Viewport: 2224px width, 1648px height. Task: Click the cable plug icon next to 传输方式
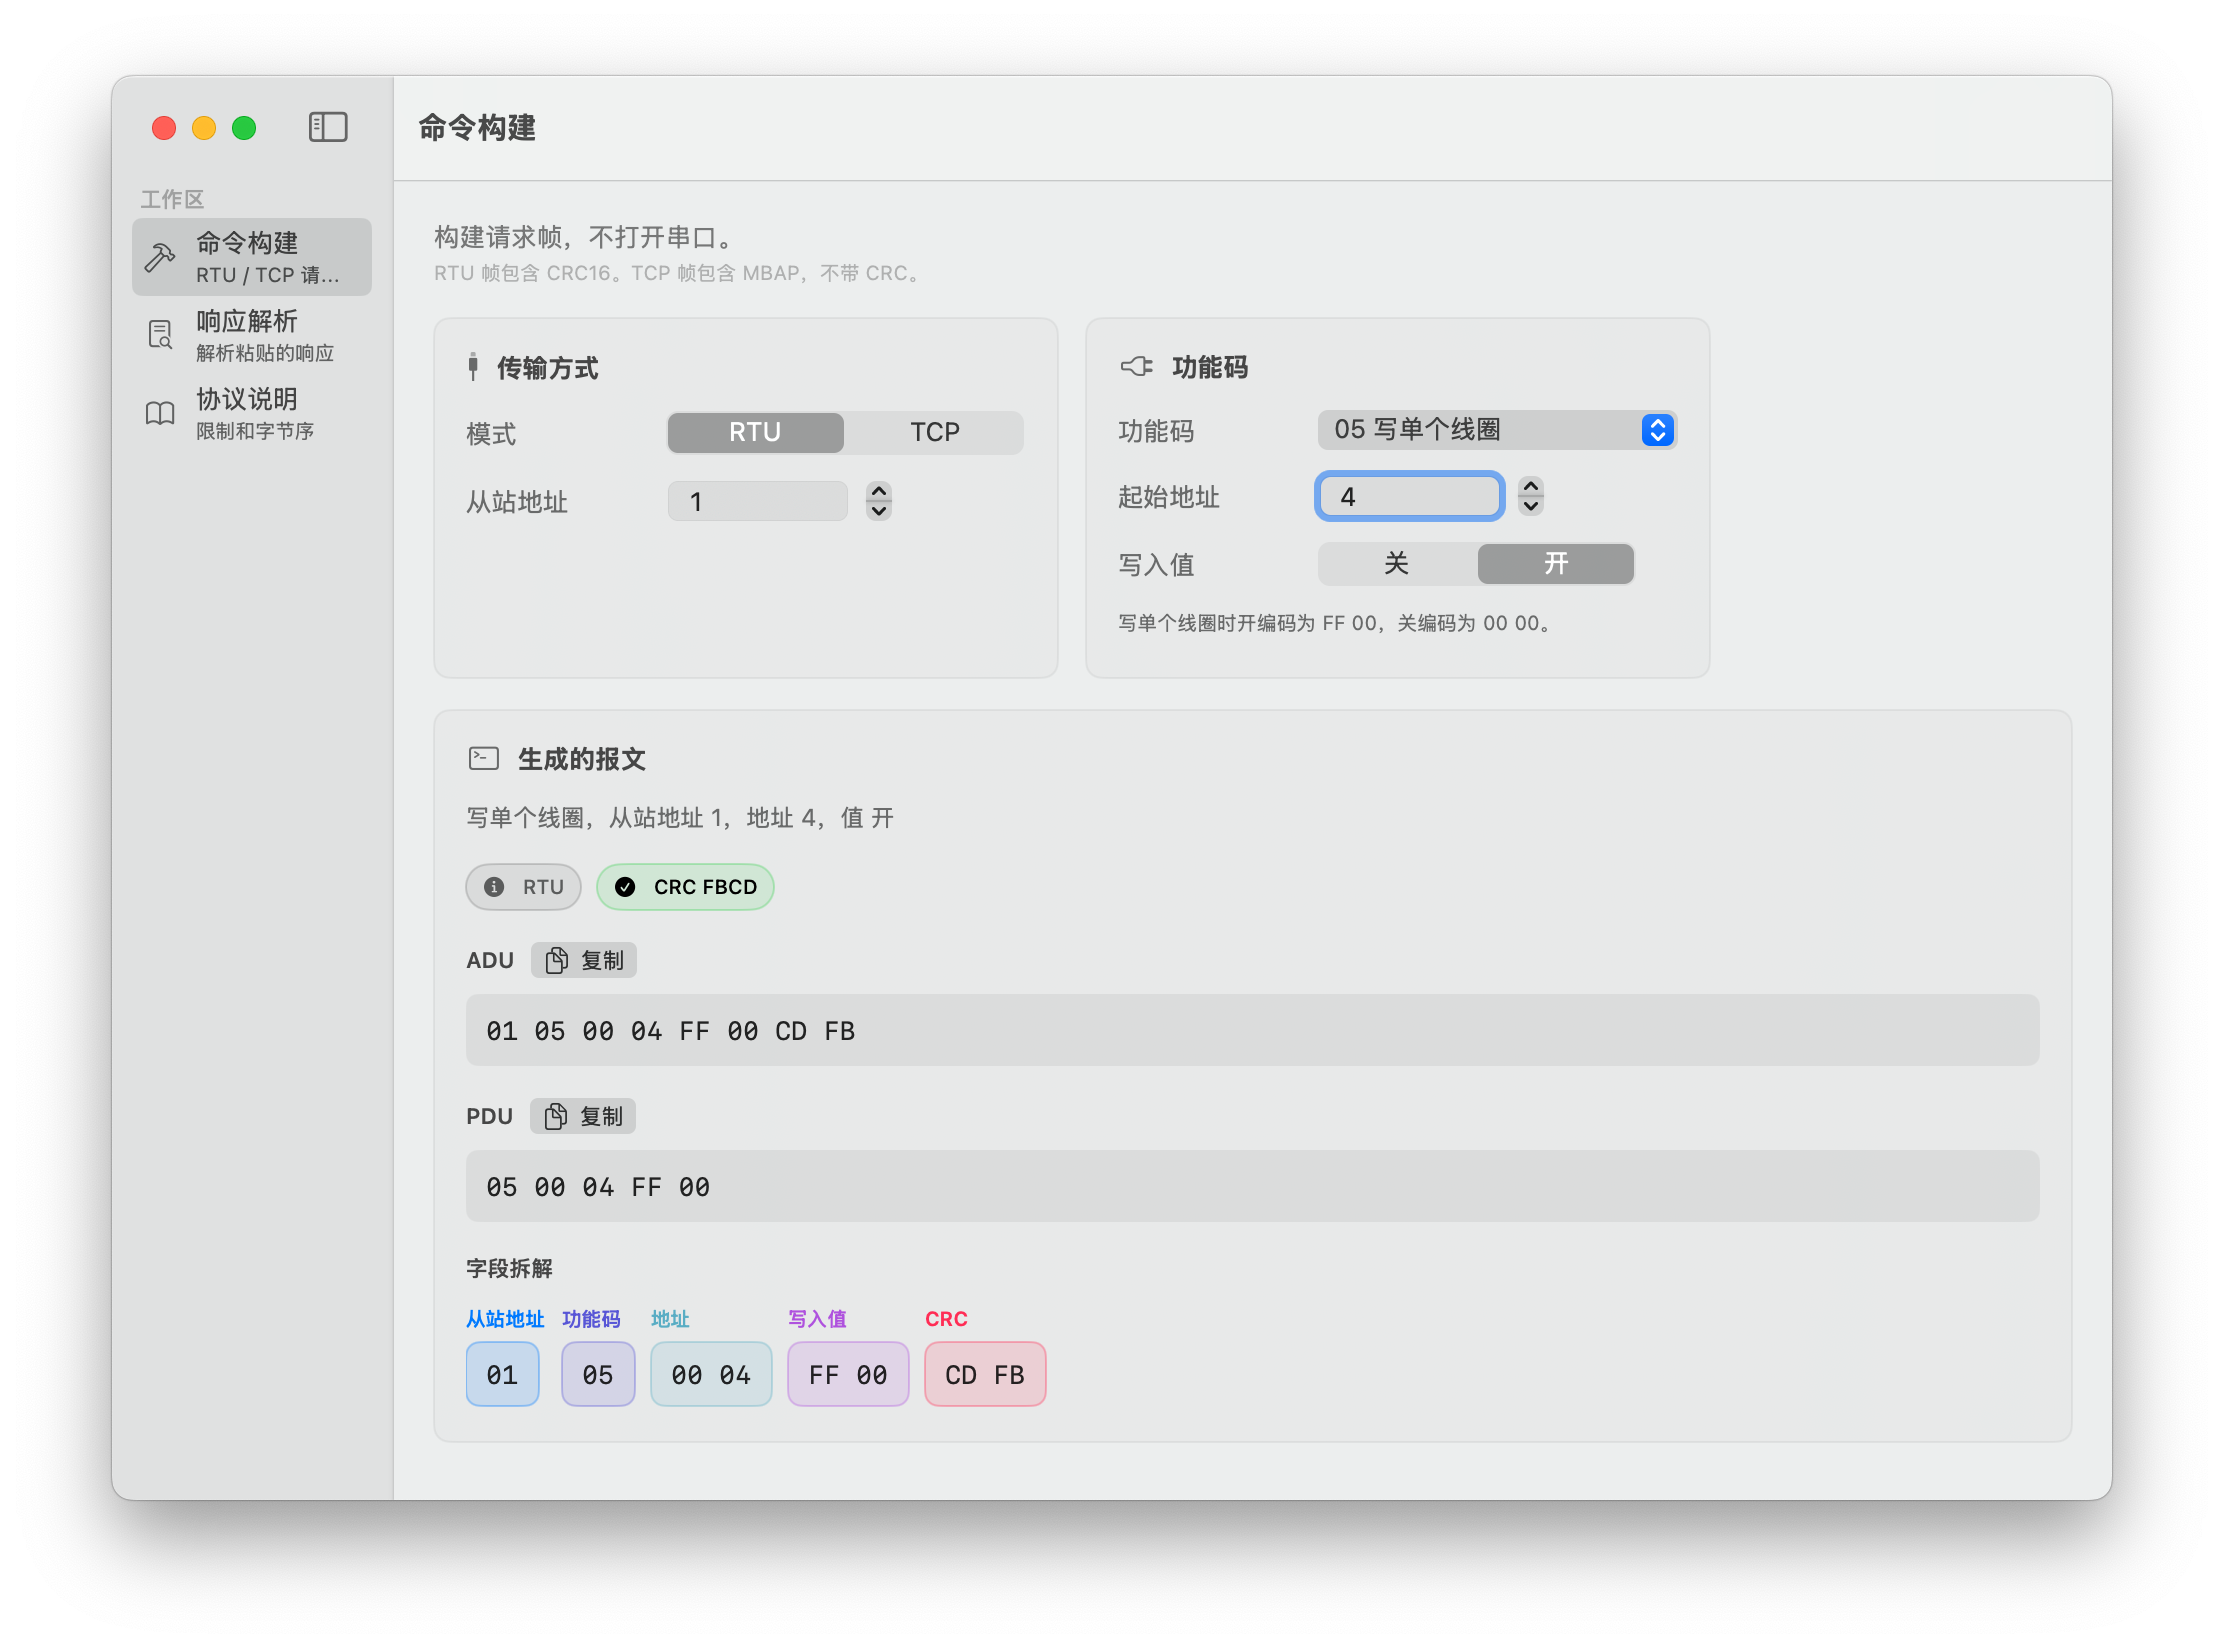pyautogui.click(x=473, y=367)
